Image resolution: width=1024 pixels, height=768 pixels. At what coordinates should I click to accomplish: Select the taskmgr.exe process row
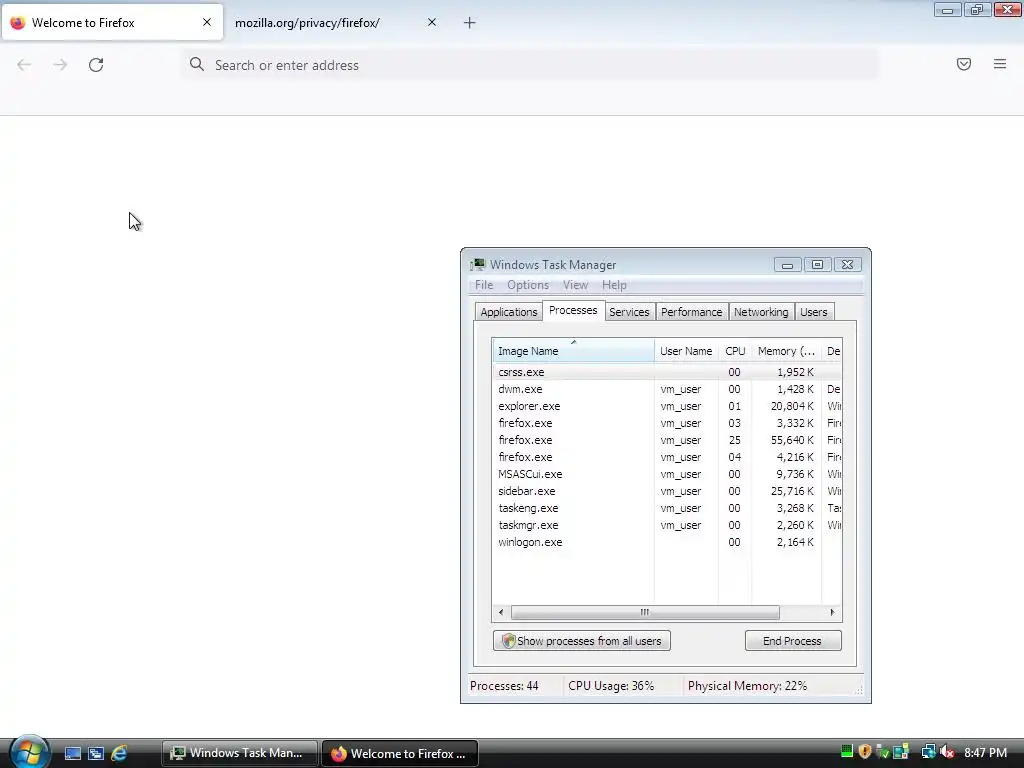[x=667, y=524]
